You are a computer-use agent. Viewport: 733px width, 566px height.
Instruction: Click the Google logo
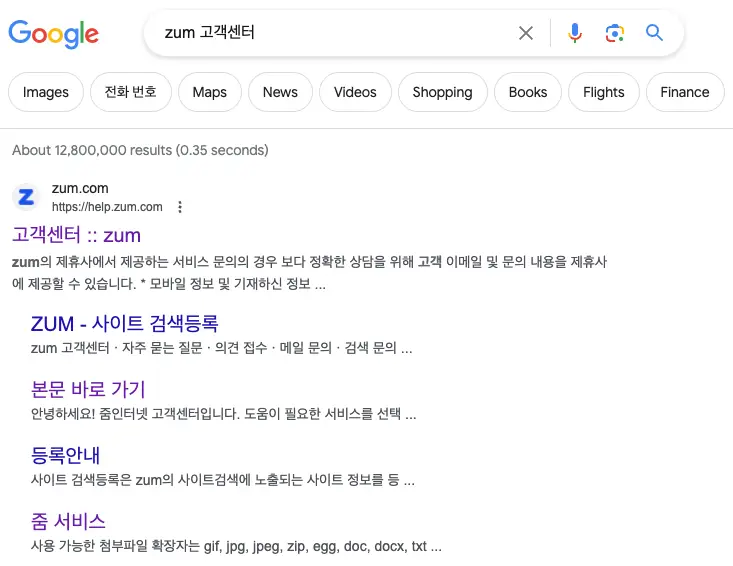[x=54, y=34]
